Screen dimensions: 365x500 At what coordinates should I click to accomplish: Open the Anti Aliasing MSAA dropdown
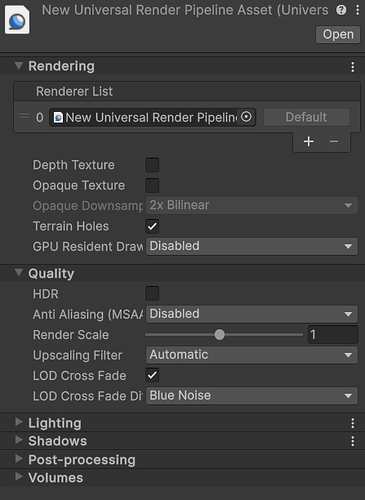[252, 314]
